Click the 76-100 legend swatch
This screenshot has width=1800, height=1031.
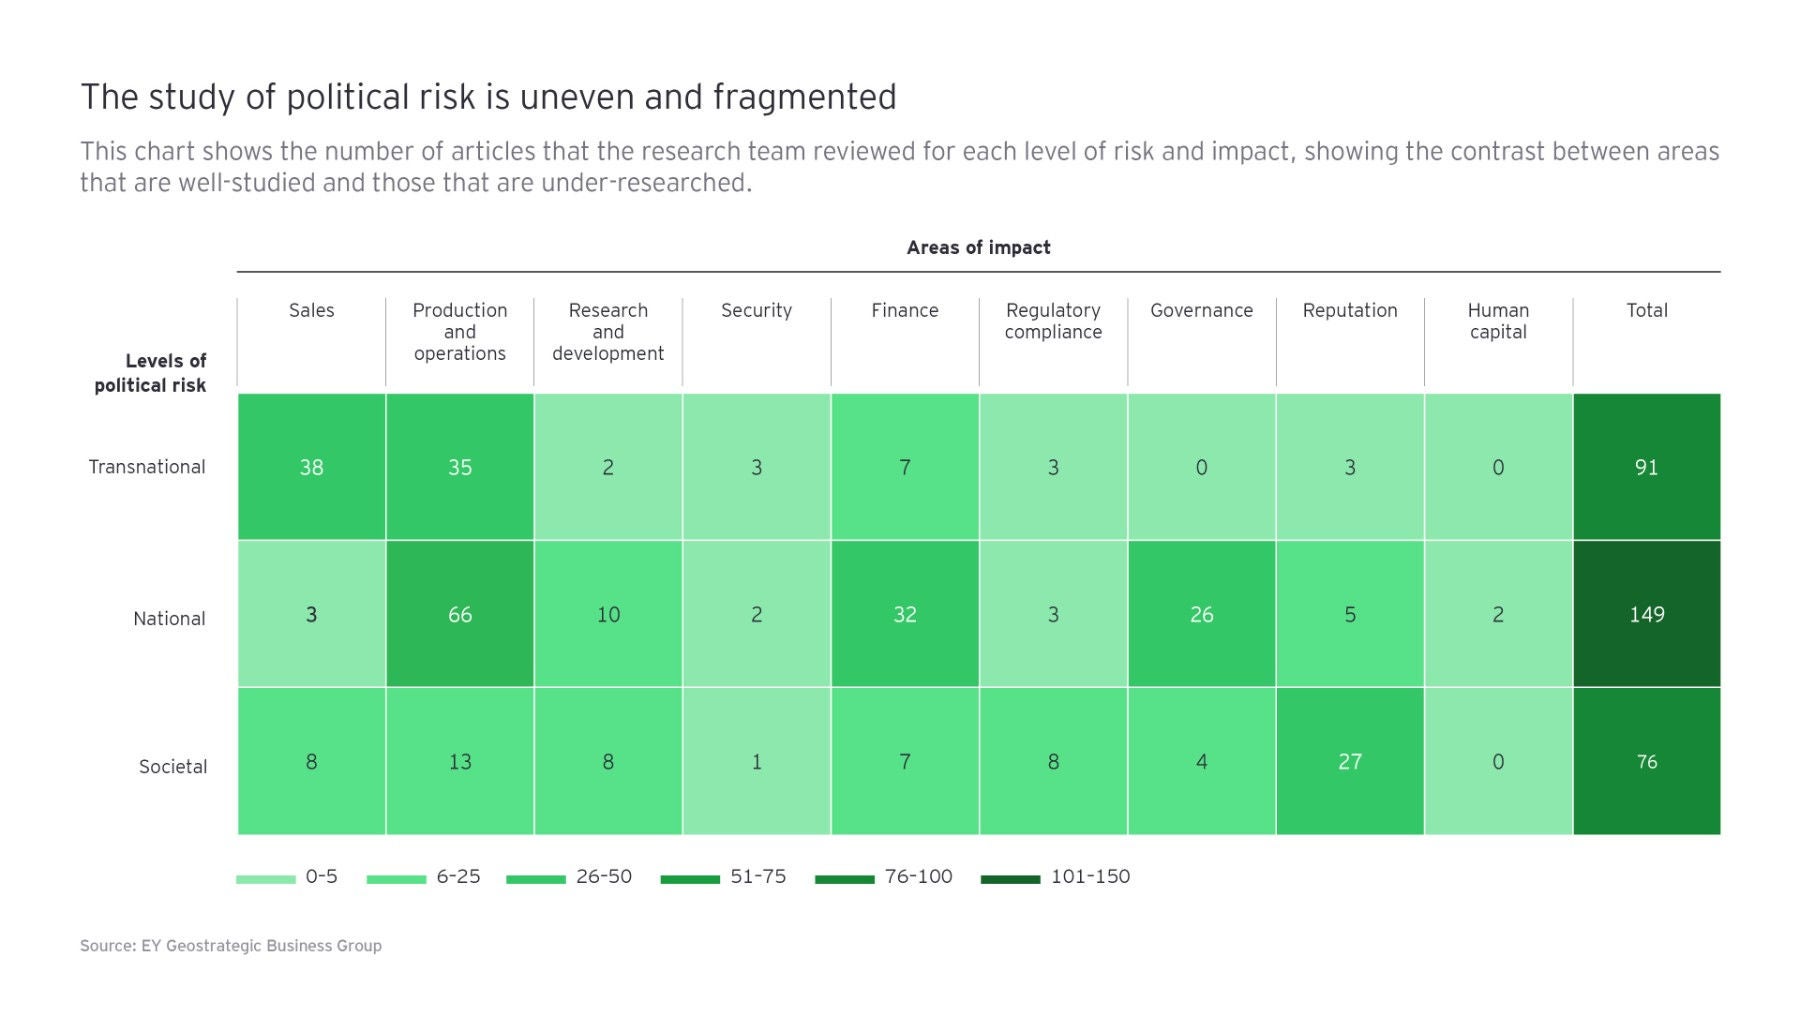tap(845, 880)
